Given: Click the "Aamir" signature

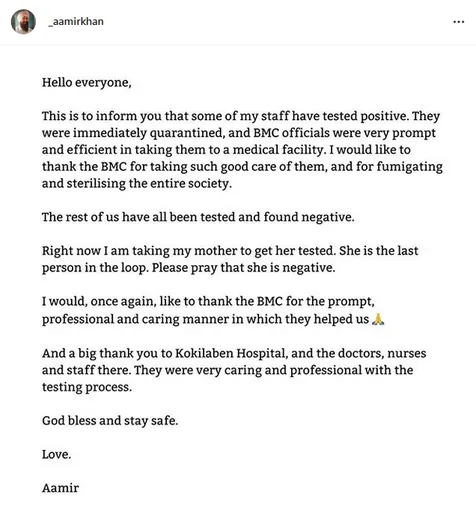Looking at the screenshot, I should (x=61, y=488).
